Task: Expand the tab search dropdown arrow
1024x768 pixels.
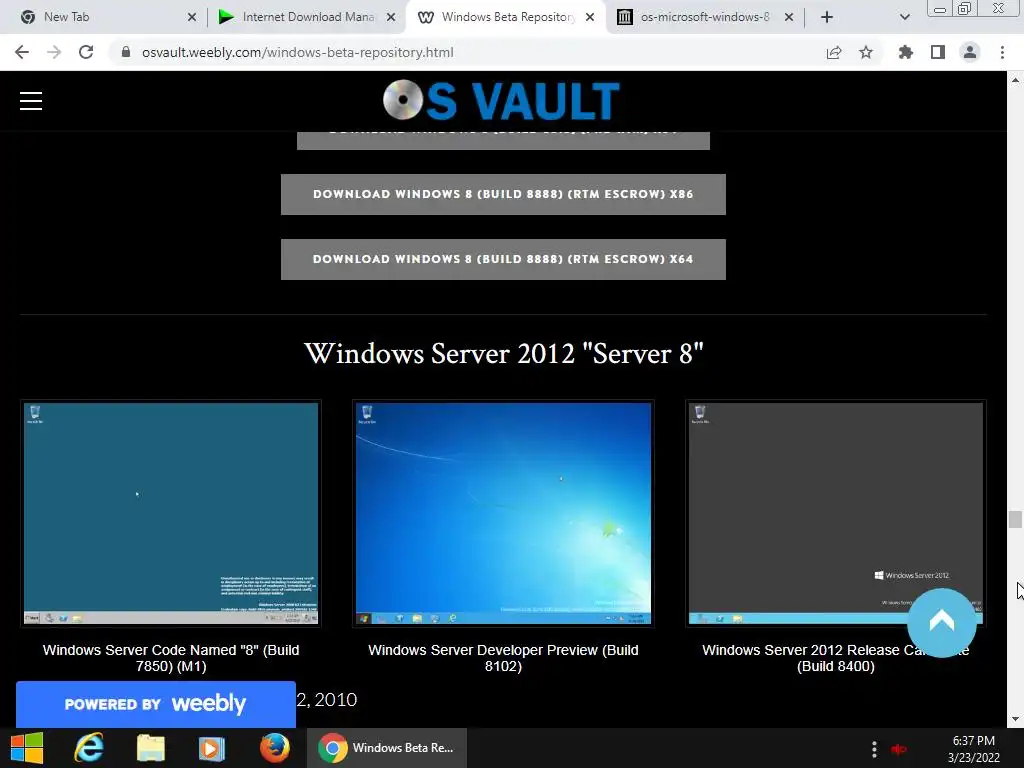Action: point(904,17)
